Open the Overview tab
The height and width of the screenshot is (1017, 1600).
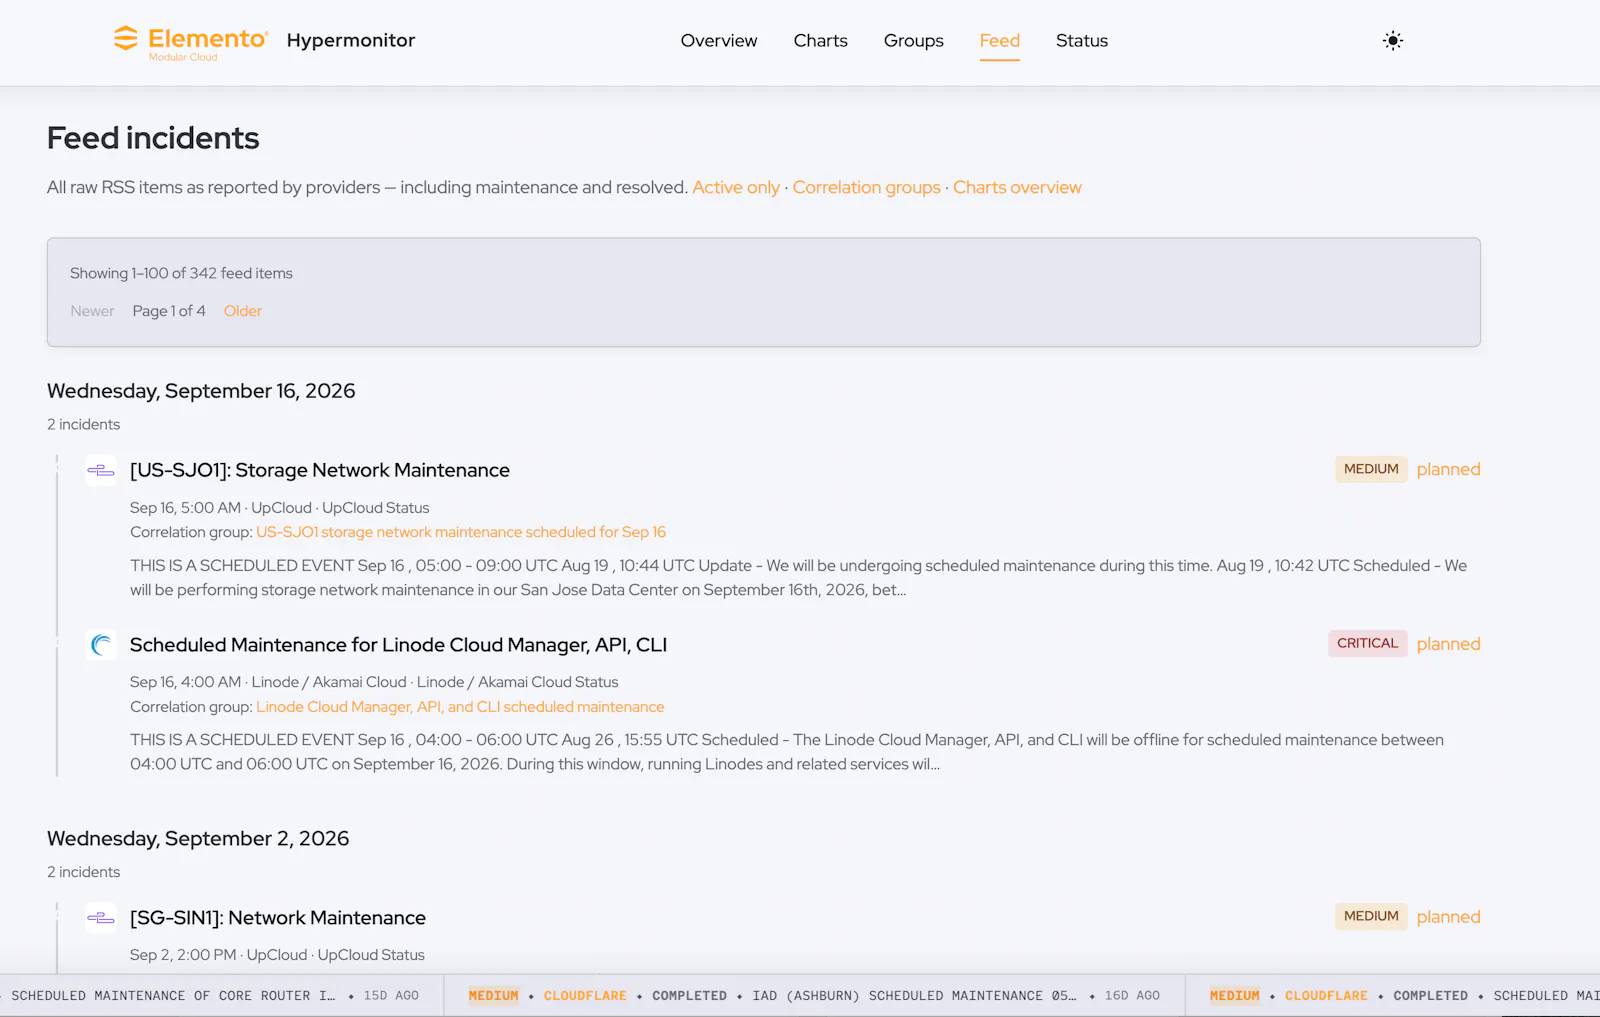[719, 41]
